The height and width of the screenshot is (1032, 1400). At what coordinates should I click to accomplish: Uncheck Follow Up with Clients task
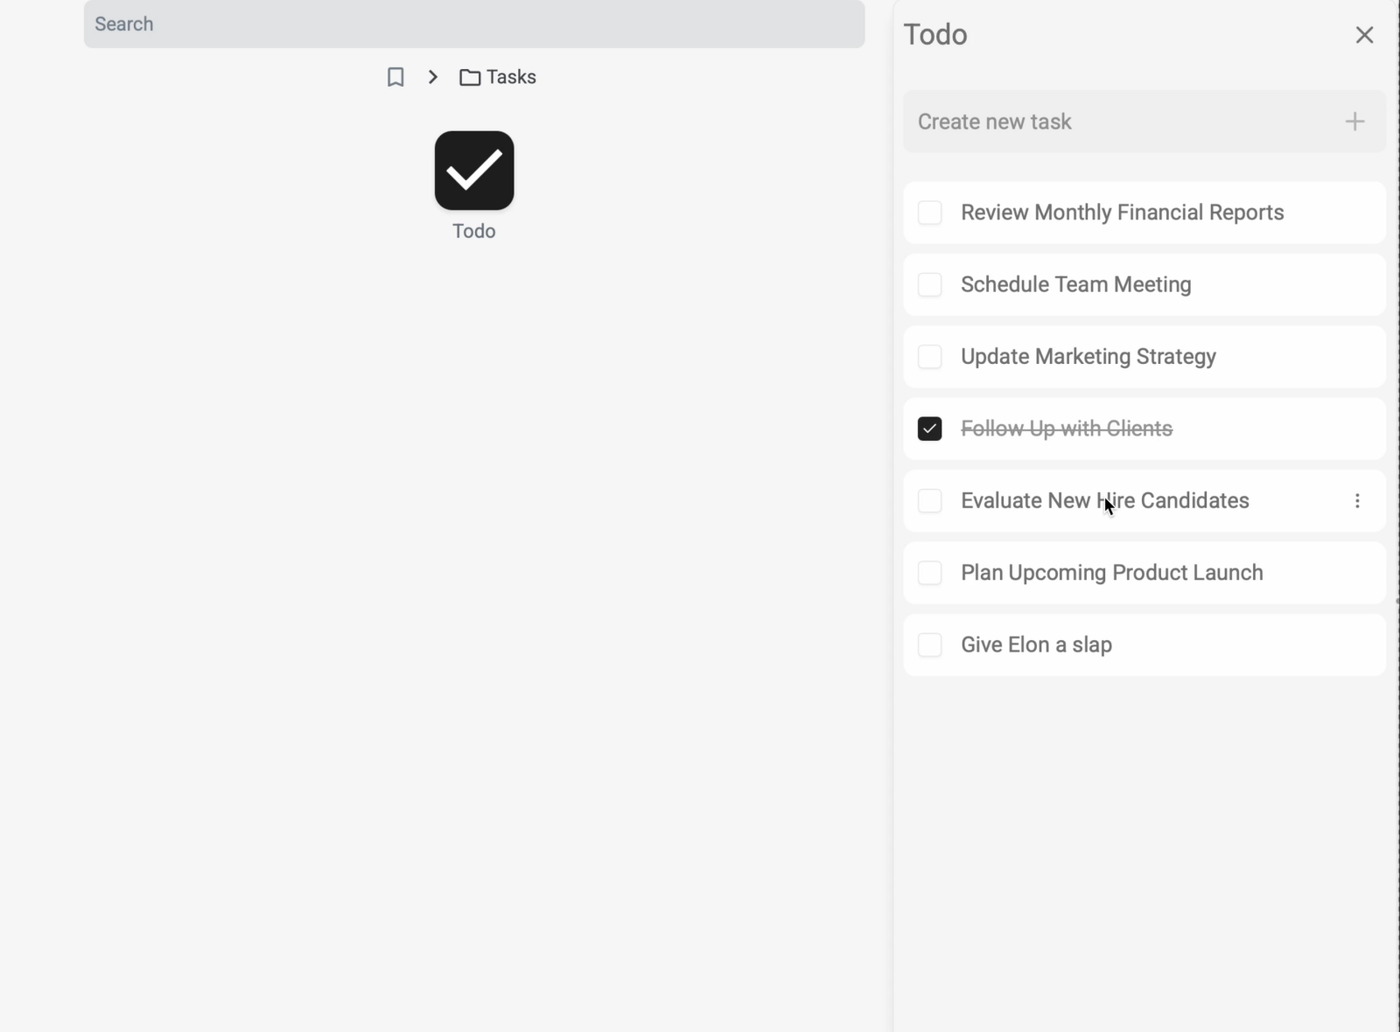click(930, 429)
